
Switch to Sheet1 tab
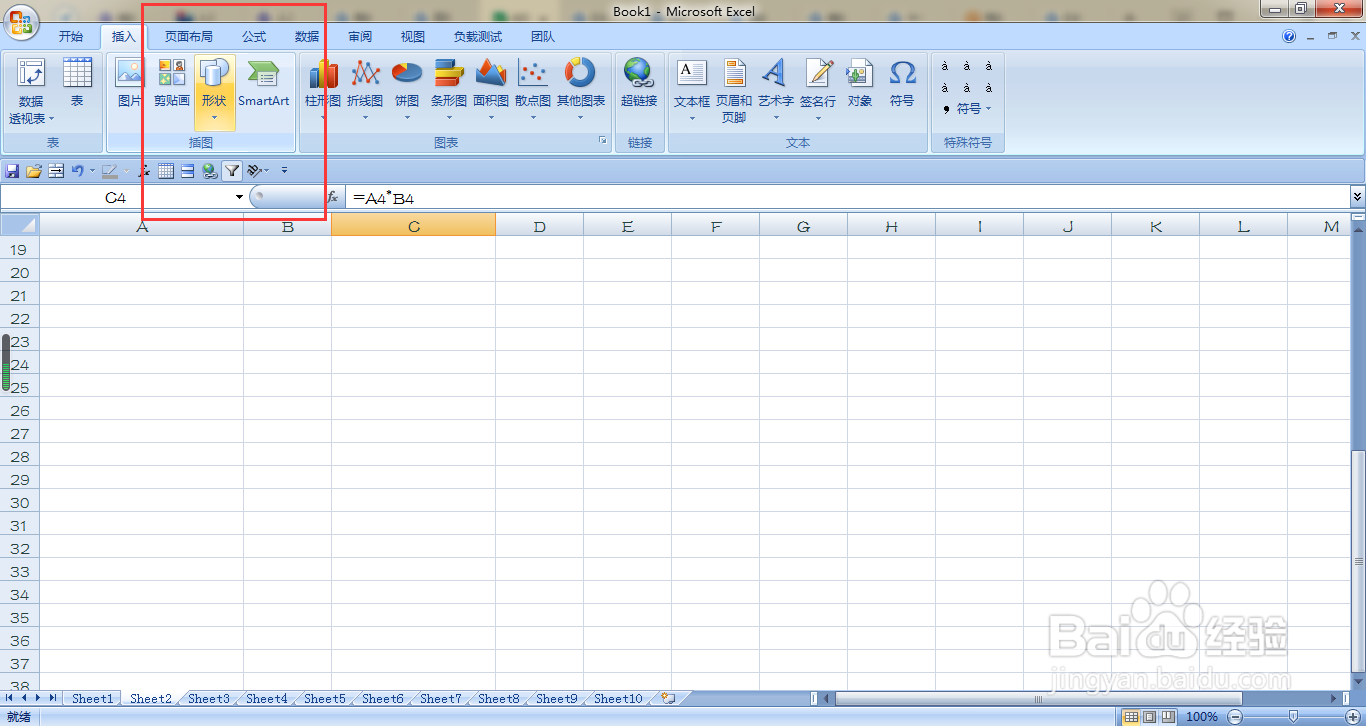[92, 699]
